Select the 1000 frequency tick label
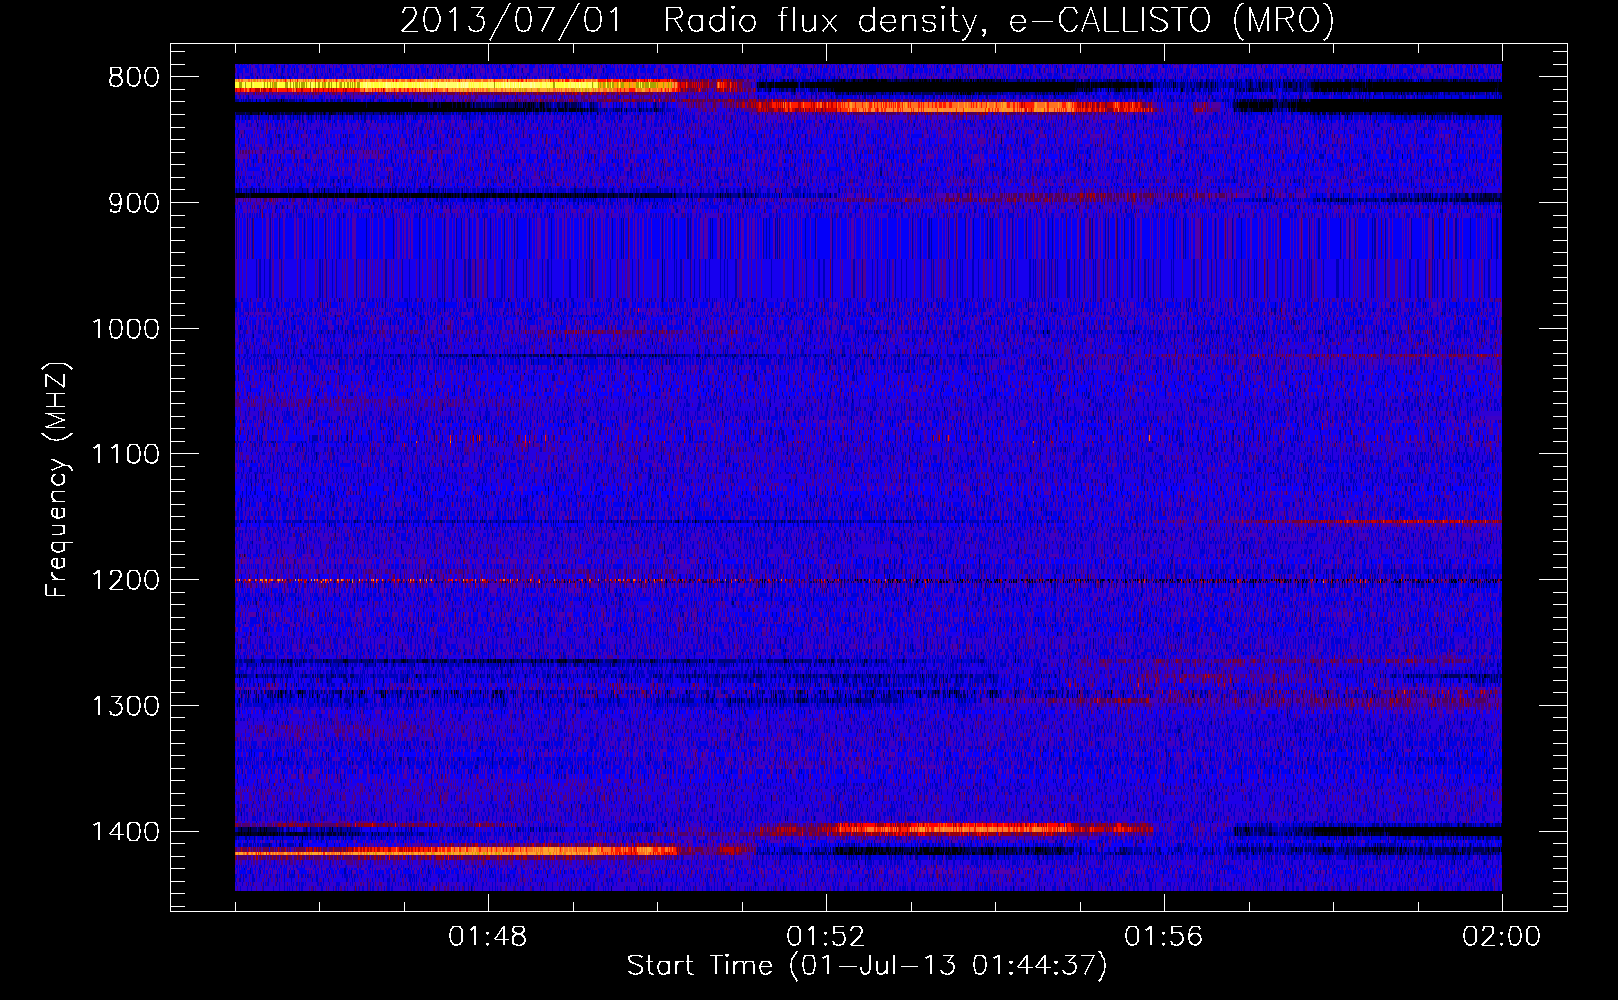The height and width of the screenshot is (1000, 1618). (125, 329)
